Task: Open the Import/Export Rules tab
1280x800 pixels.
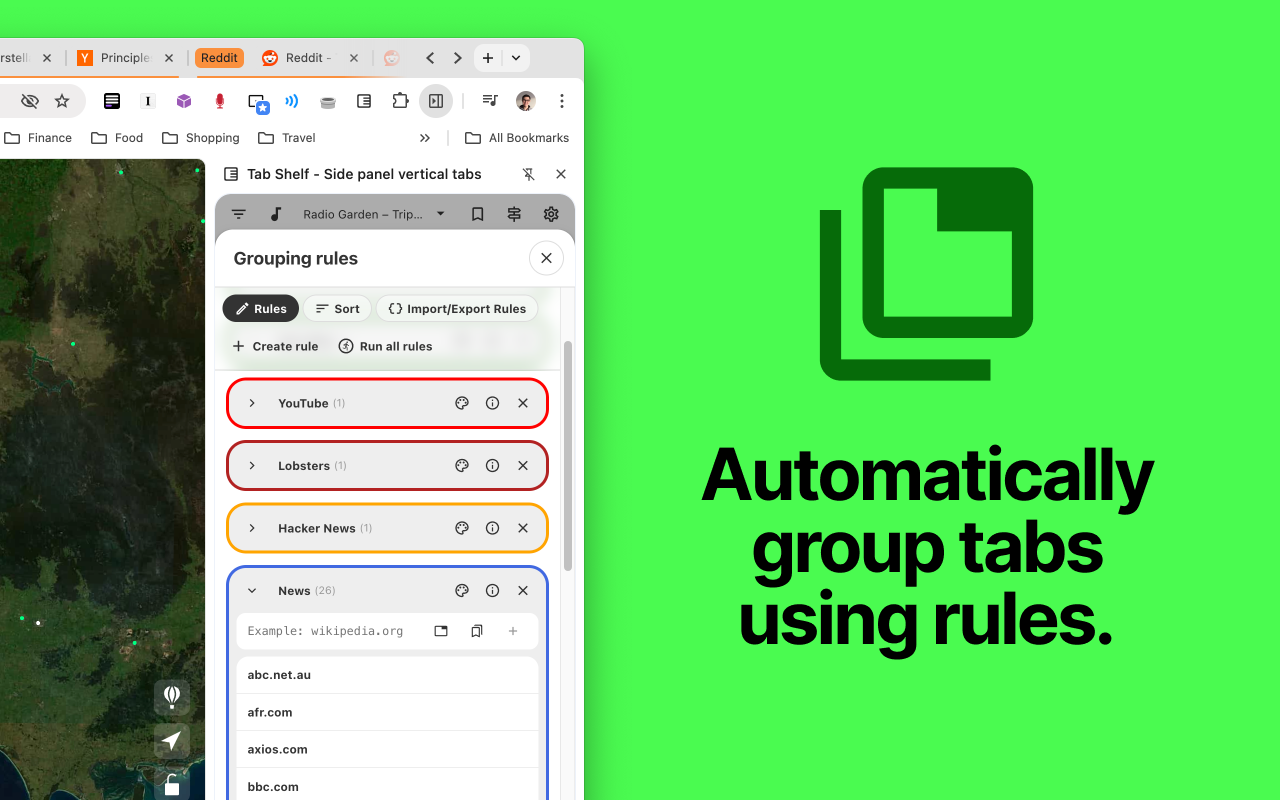Action: (457, 309)
